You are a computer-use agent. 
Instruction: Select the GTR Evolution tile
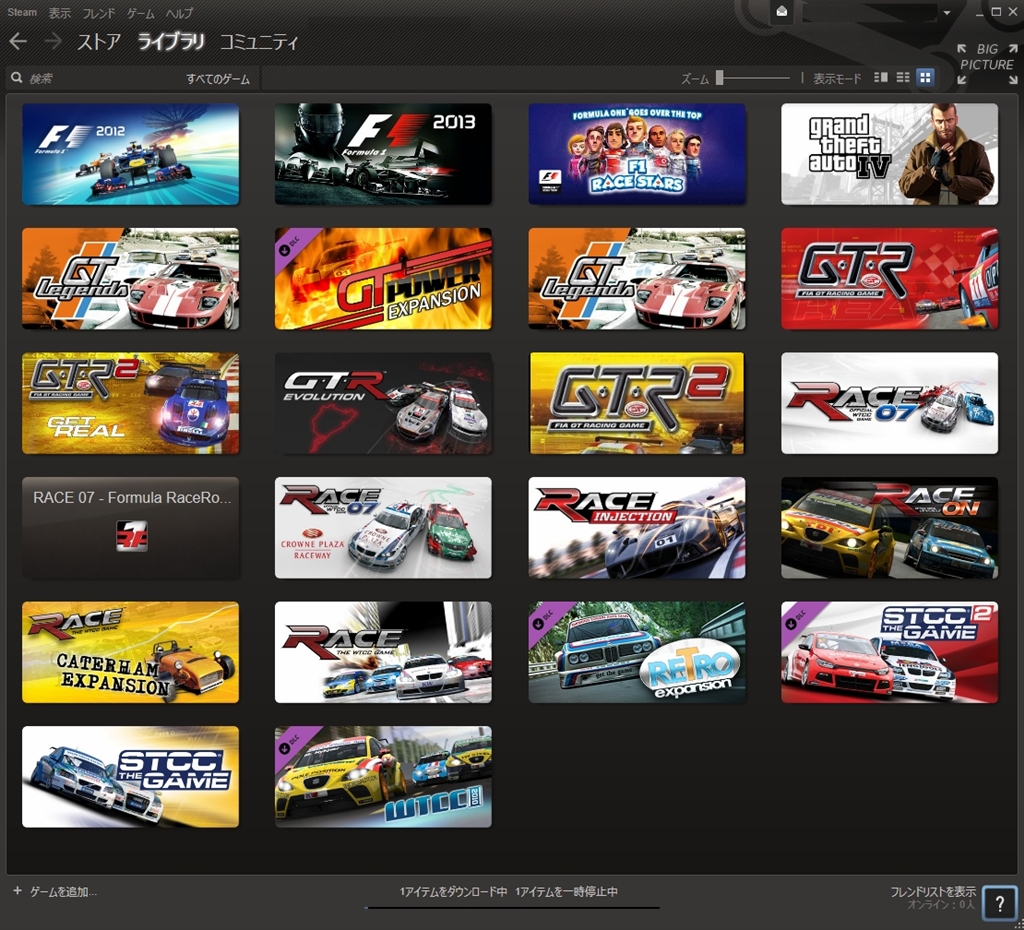coord(383,403)
